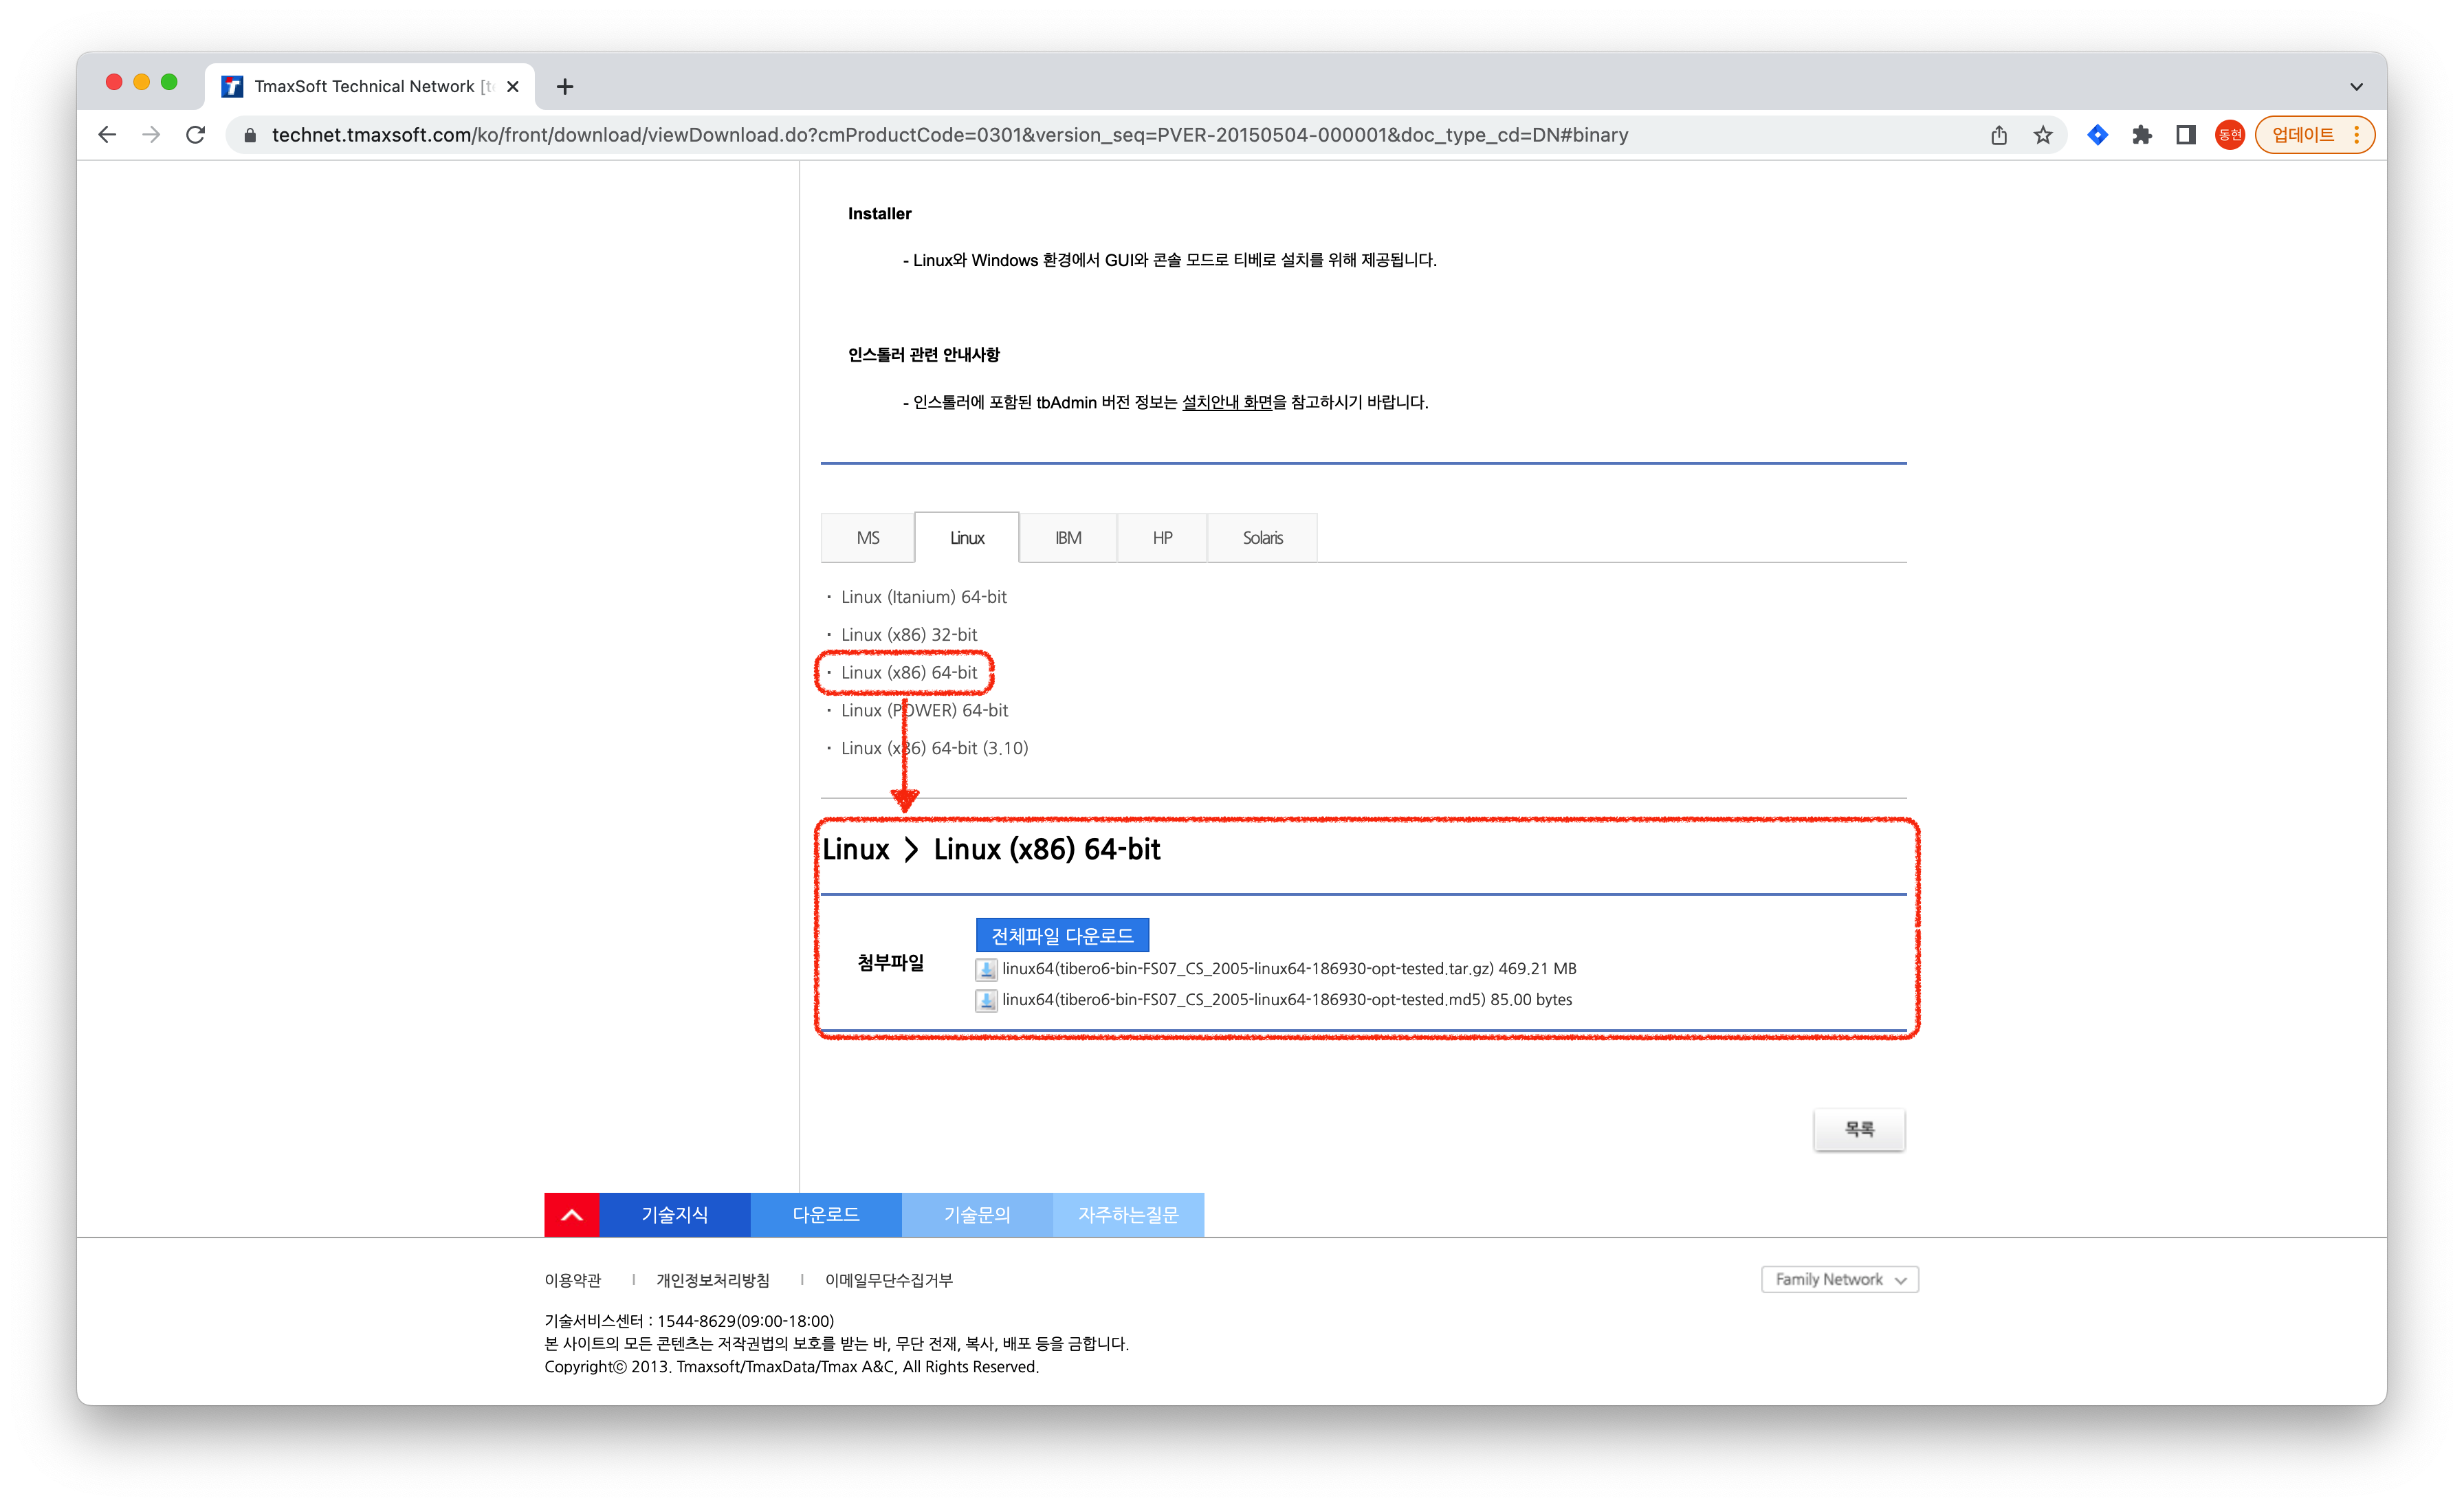2464x1507 pixels.
Task: Open the 이메일무단수집거부 footer link
Action: click(x=889, y=1281)
